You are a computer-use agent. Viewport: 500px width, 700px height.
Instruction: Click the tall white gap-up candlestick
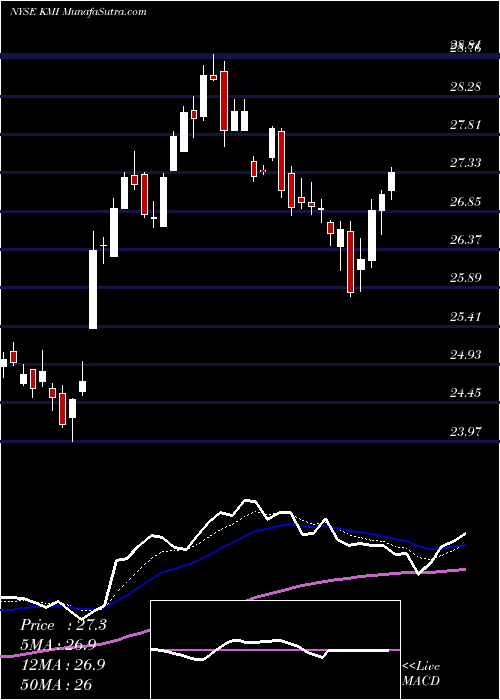click(93, 289)
